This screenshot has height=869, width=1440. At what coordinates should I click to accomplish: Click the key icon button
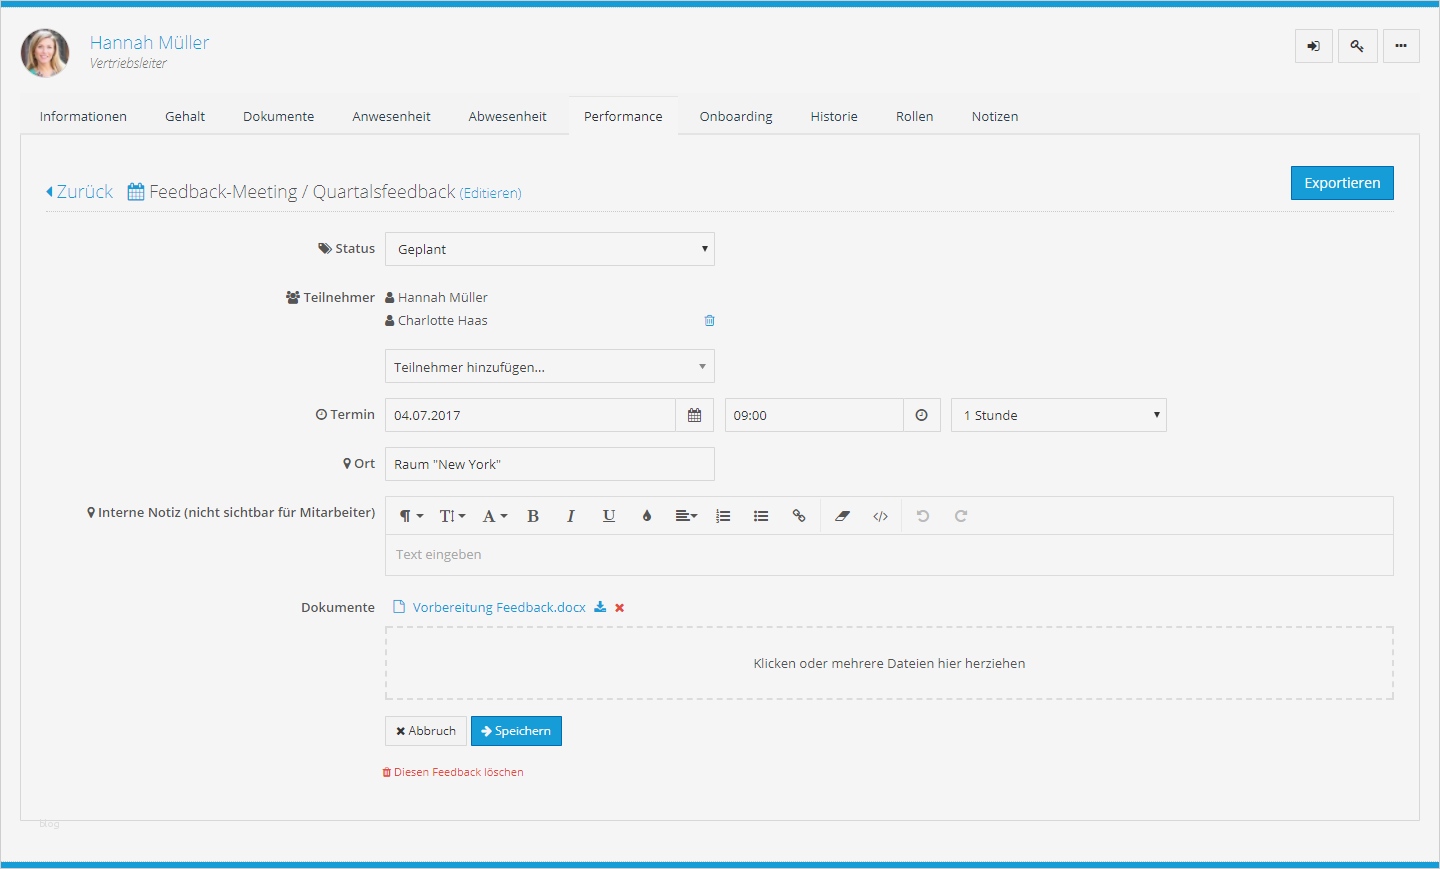[1358, 46]
